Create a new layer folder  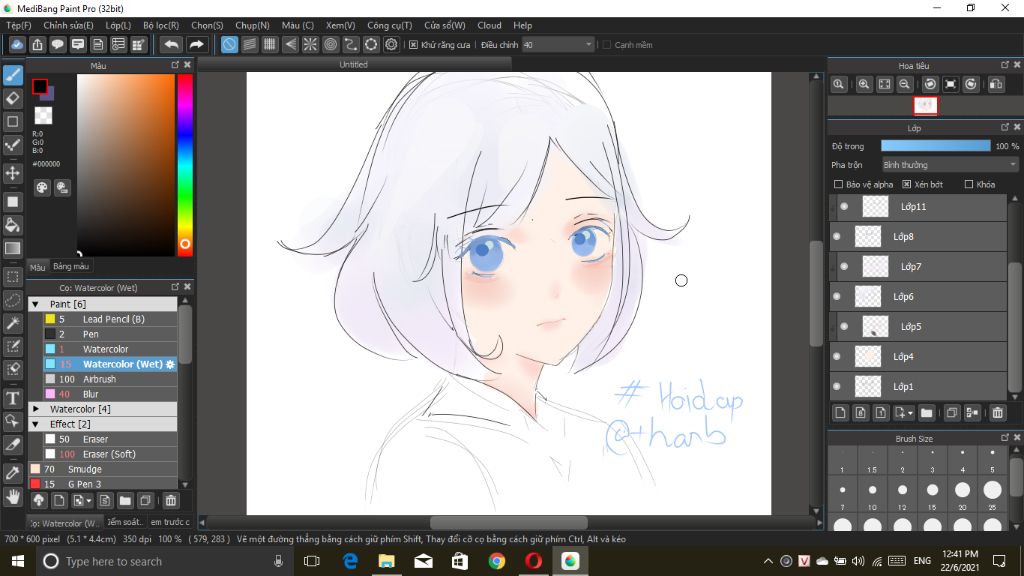(926, 413)
